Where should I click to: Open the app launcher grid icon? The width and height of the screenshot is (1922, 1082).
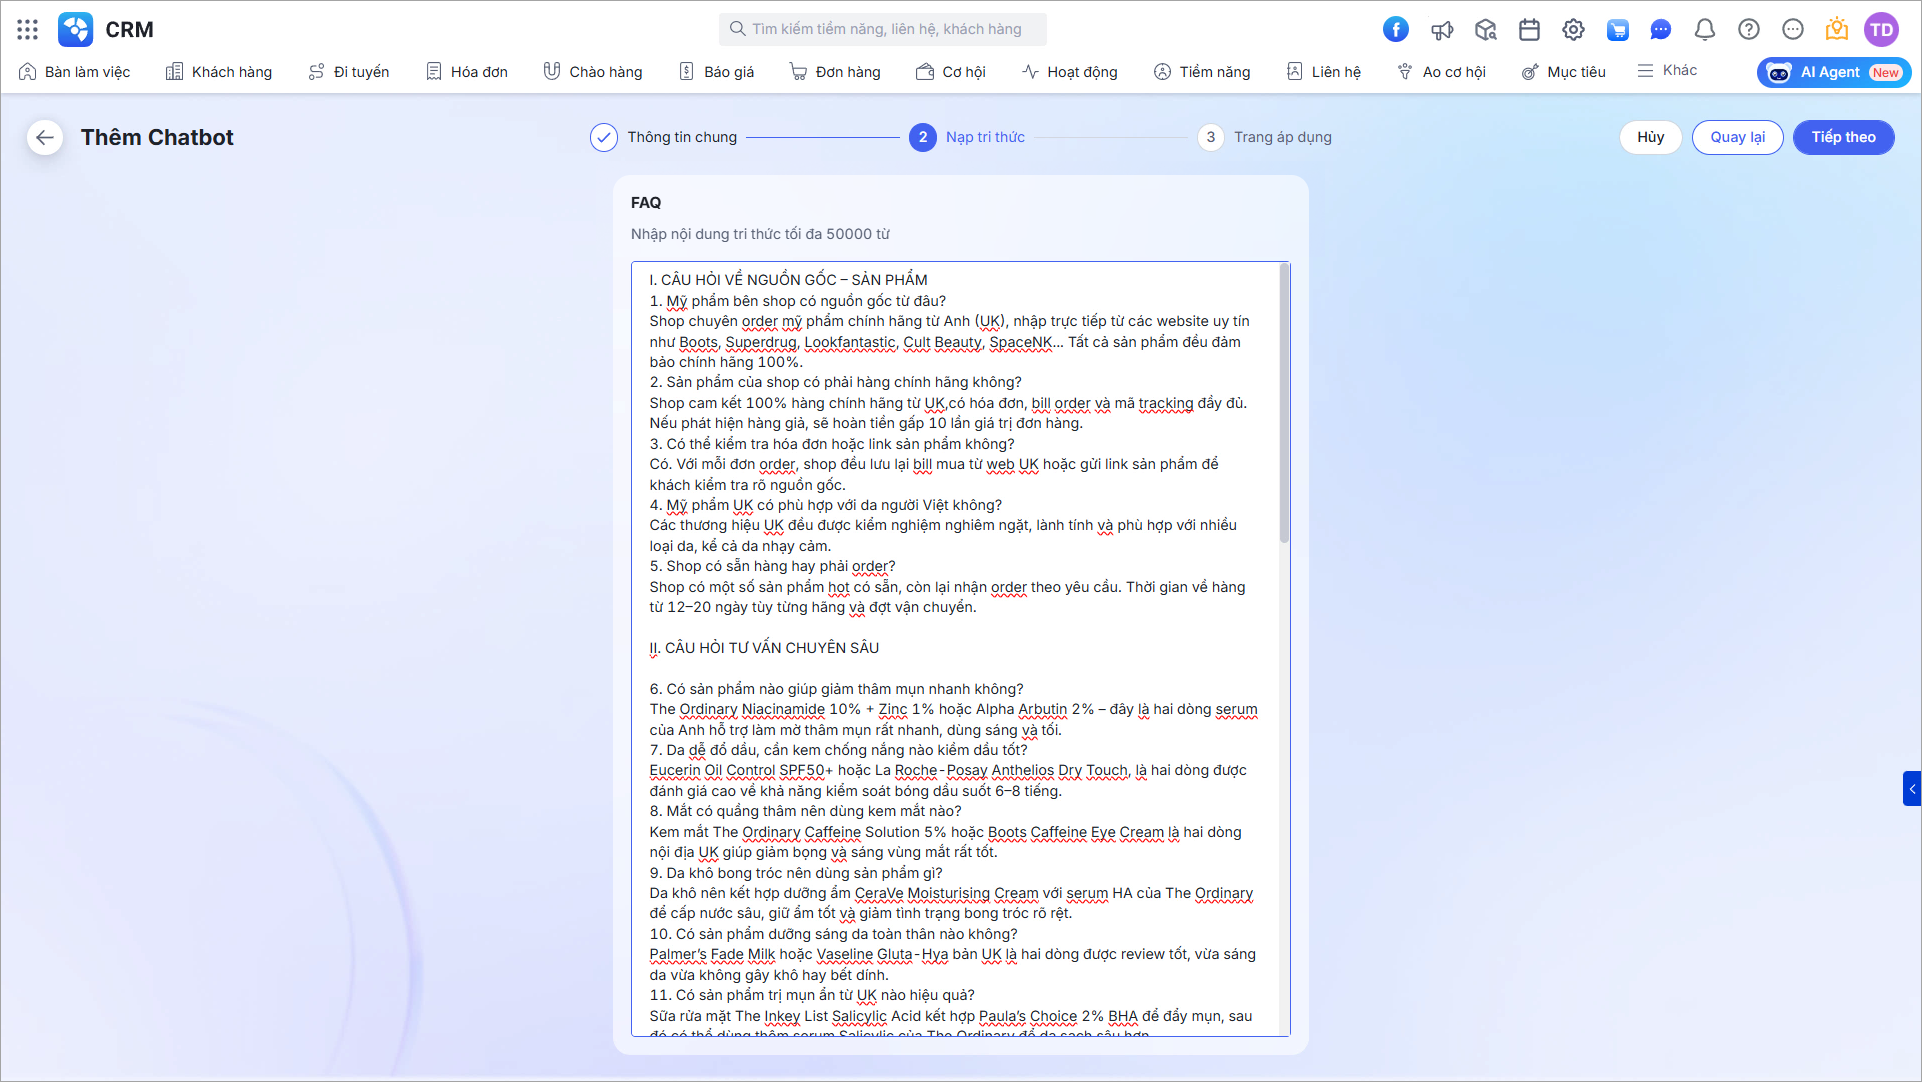pyautogui.click(x=28, y=29)
